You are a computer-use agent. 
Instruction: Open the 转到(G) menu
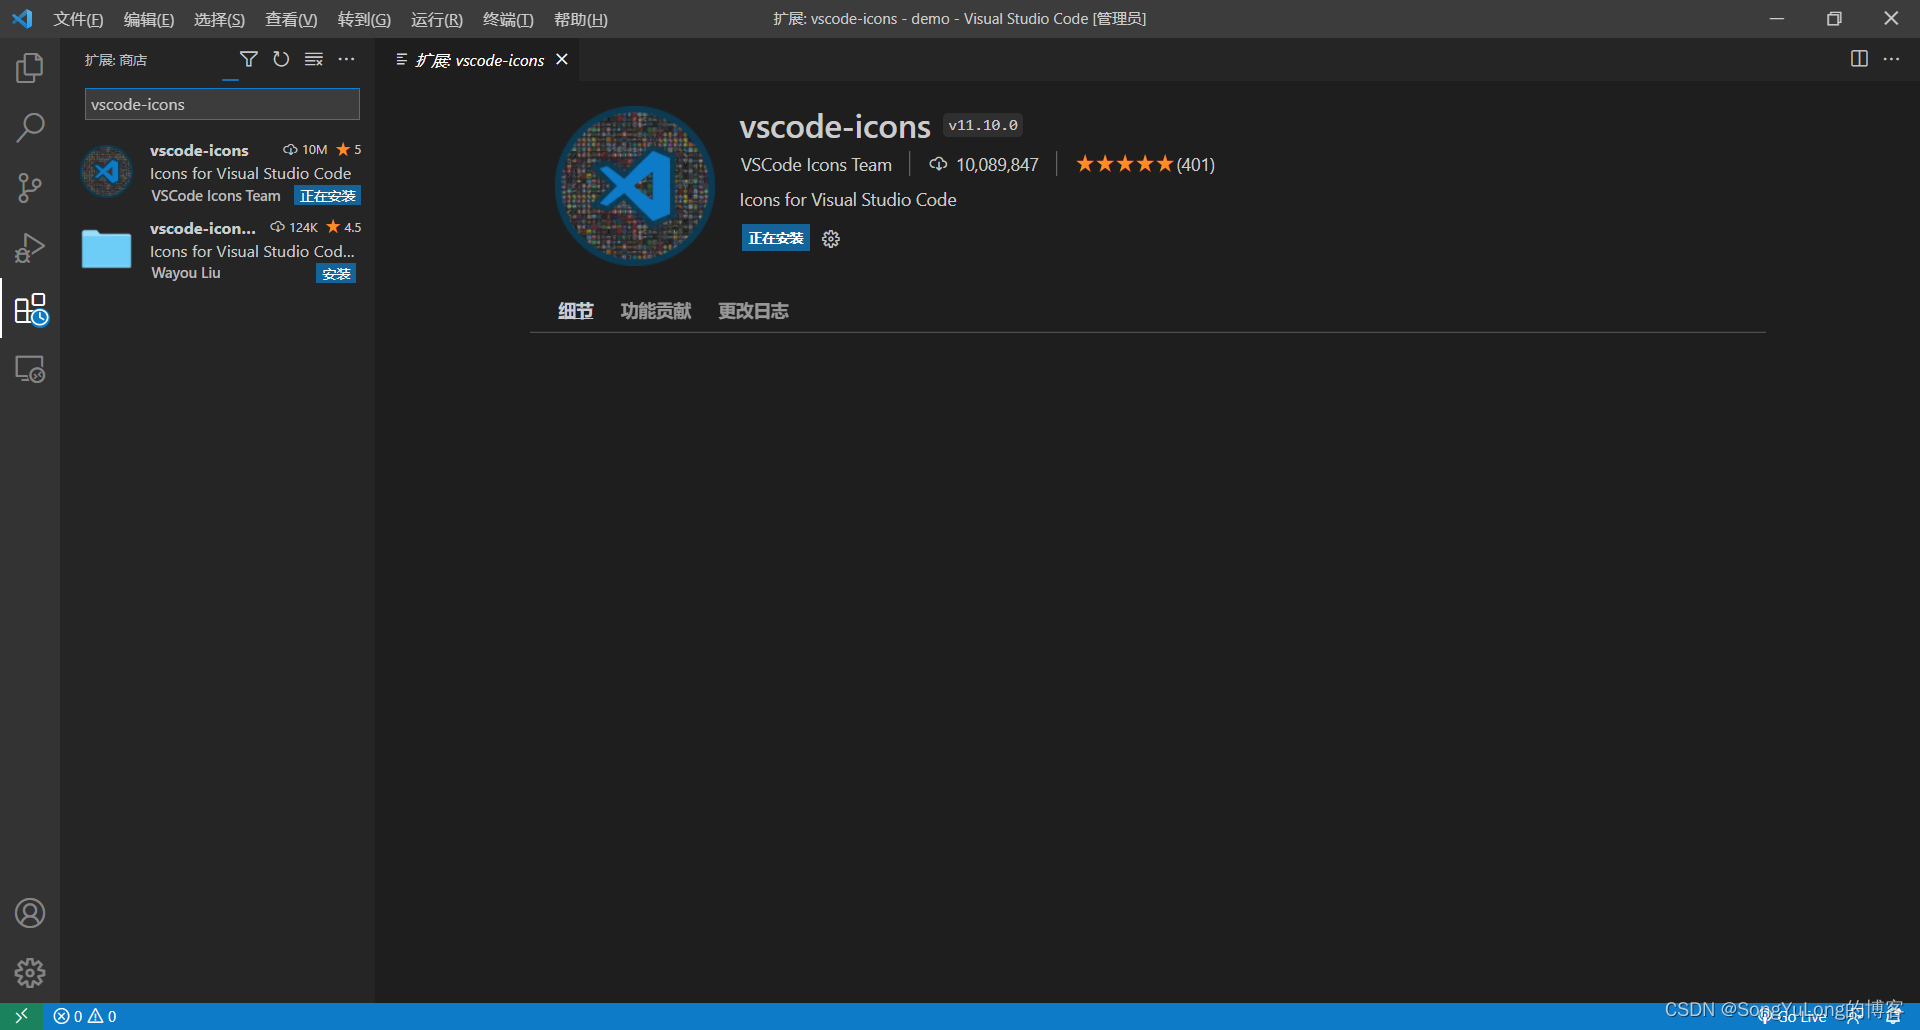coord(364,20)
